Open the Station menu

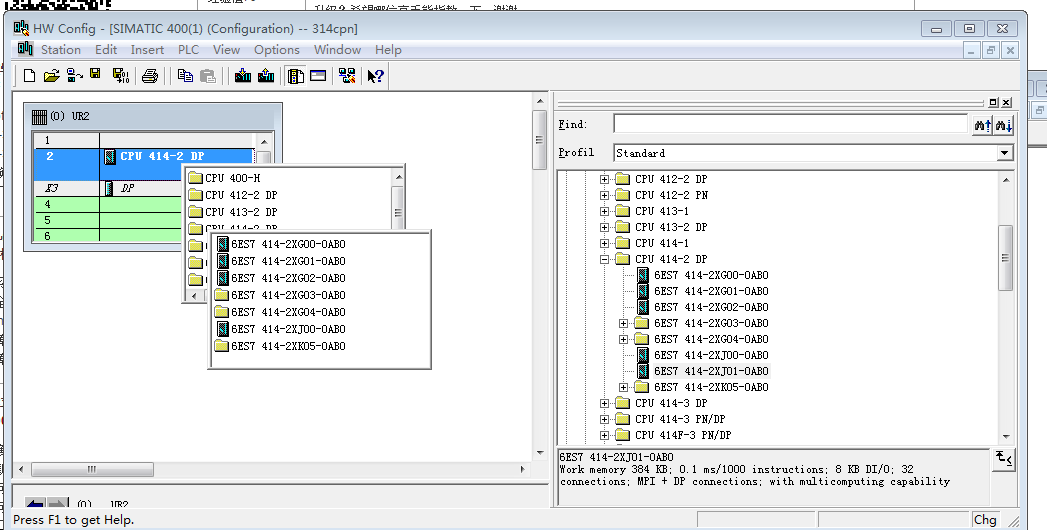click(60, 49)
